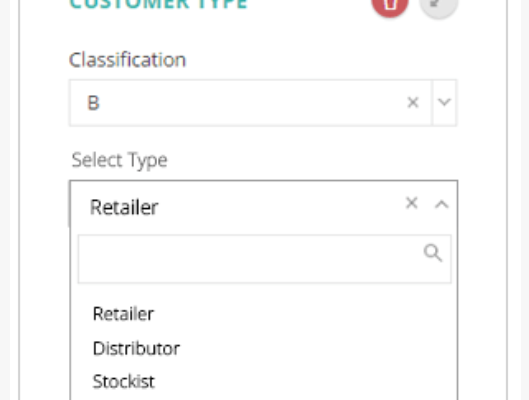Click the Select Type box border area
The width and height of the screenshot is (529, 400).
pyautogui.click(x=263, y=181)
